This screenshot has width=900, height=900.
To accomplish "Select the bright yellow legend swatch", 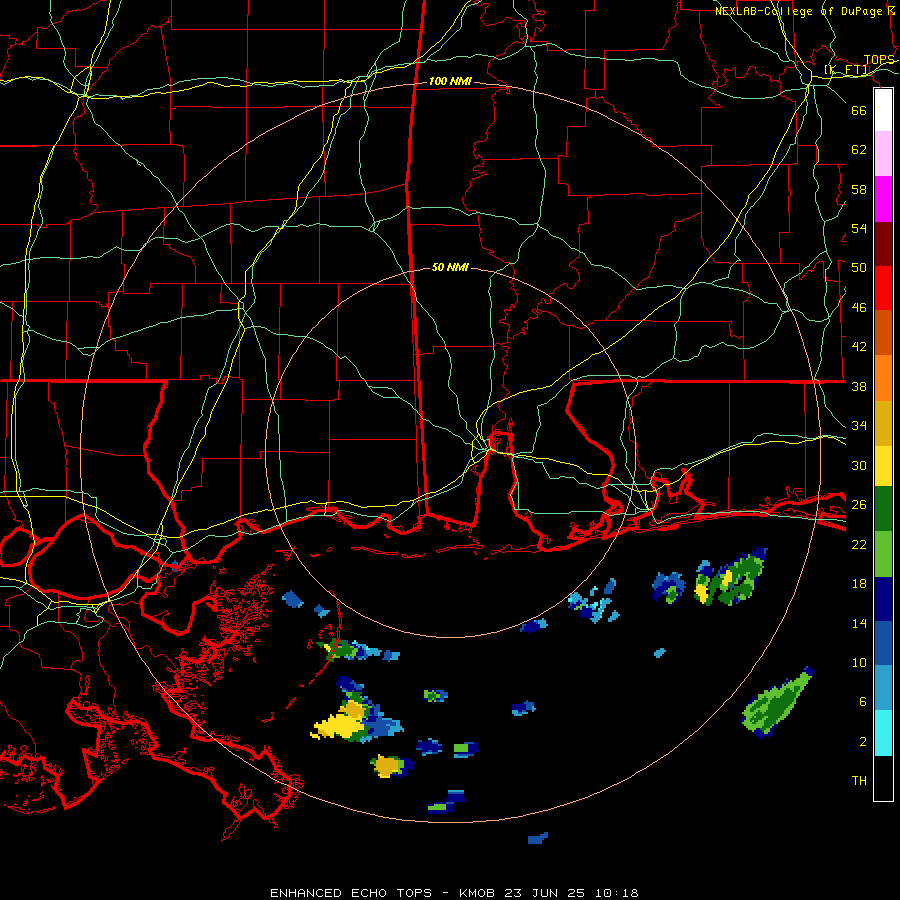I will coord(883,466).
